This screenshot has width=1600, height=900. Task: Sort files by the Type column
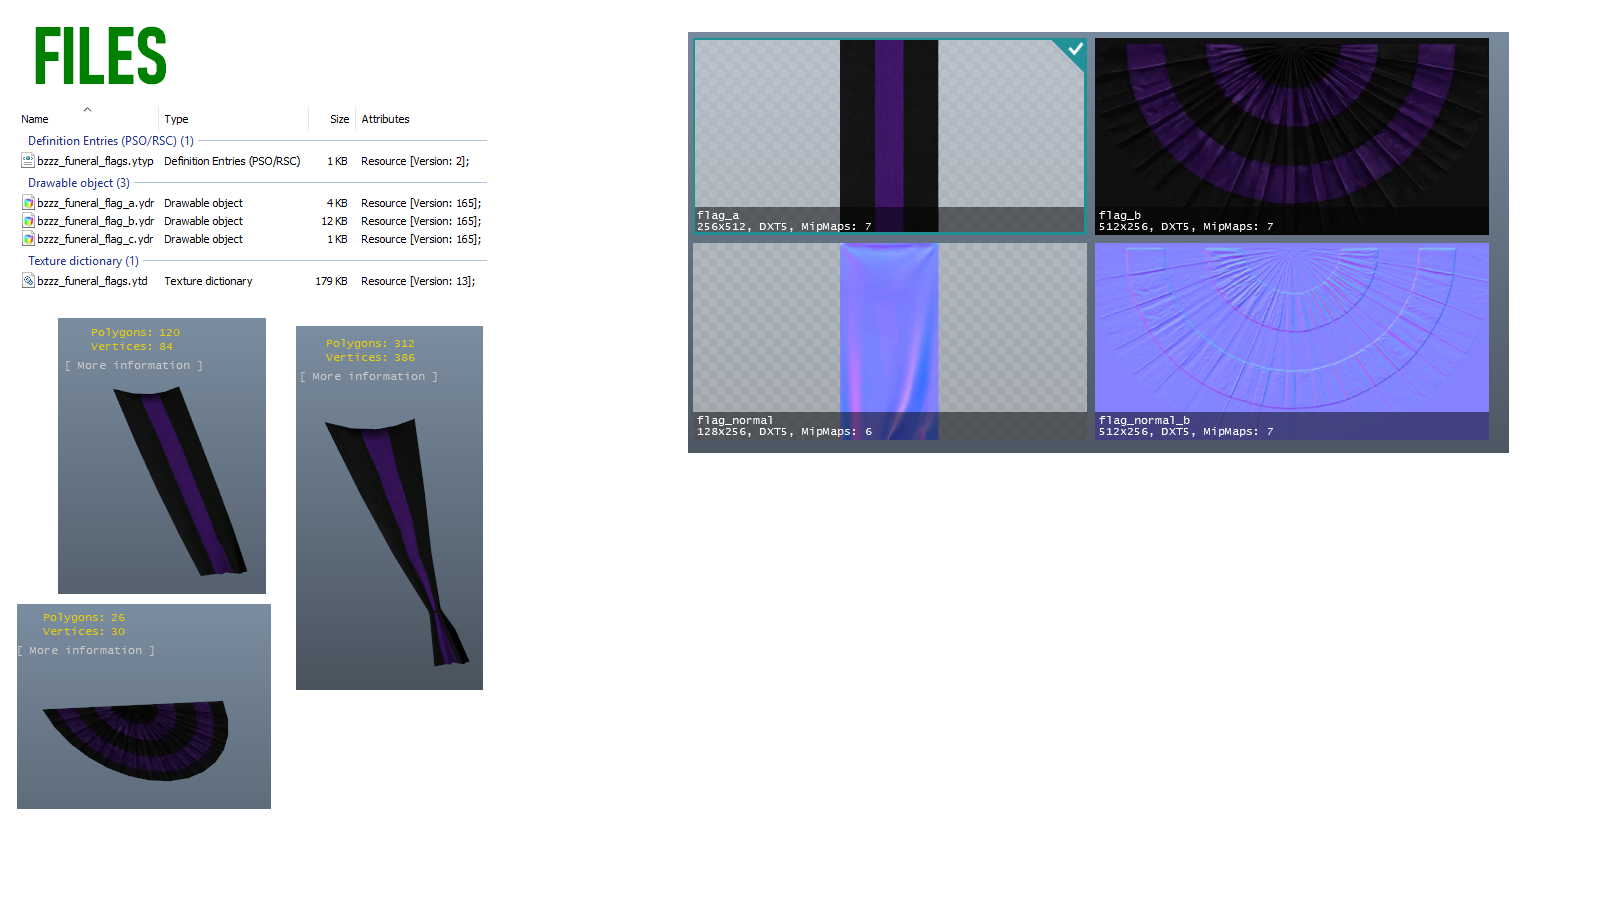[176, 119]
